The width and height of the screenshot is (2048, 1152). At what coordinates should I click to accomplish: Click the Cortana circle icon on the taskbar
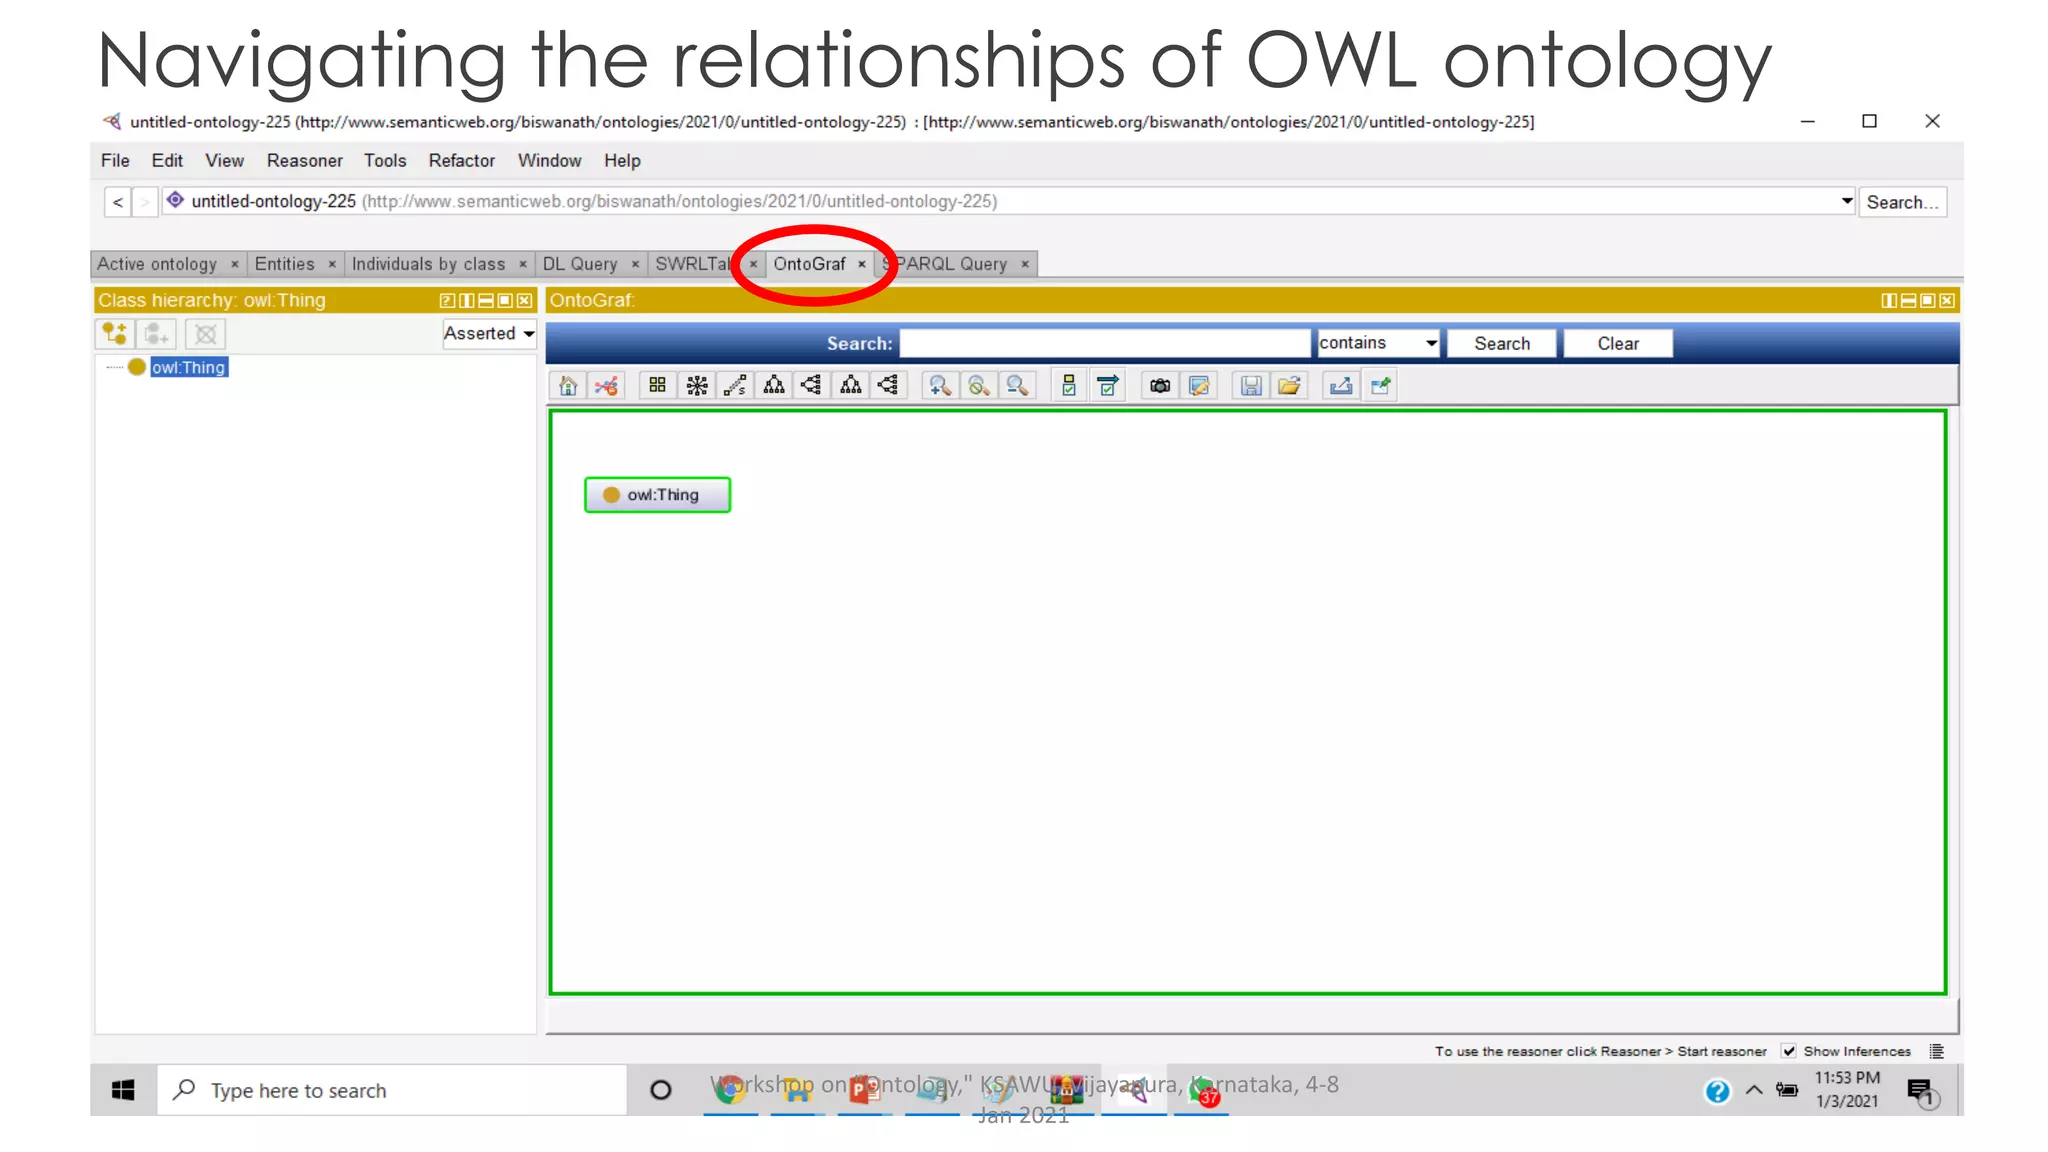660,1090
